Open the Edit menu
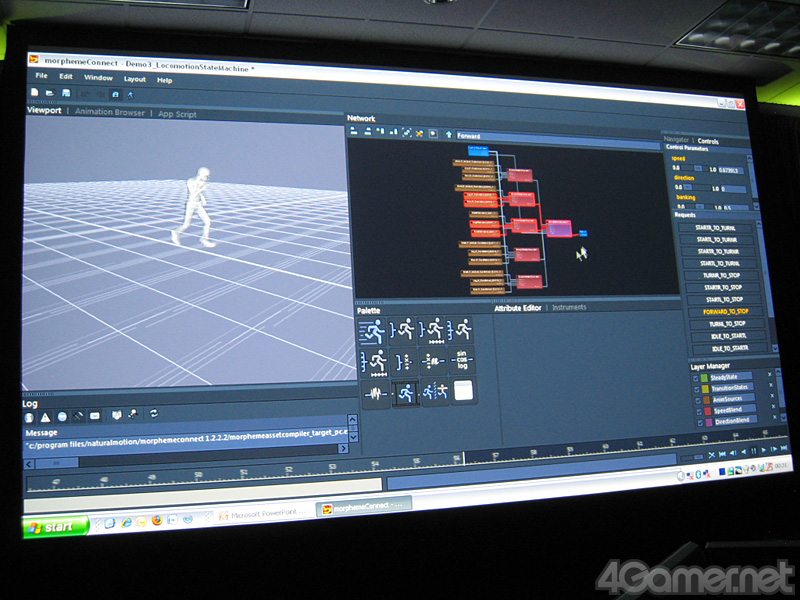This screenshot has height=600, width=800. pos(66,77)
